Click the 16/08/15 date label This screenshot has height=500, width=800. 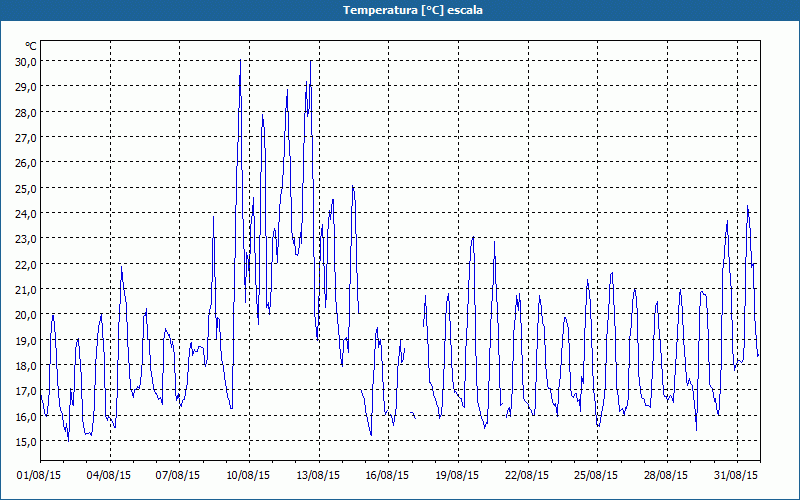(387, 475)
